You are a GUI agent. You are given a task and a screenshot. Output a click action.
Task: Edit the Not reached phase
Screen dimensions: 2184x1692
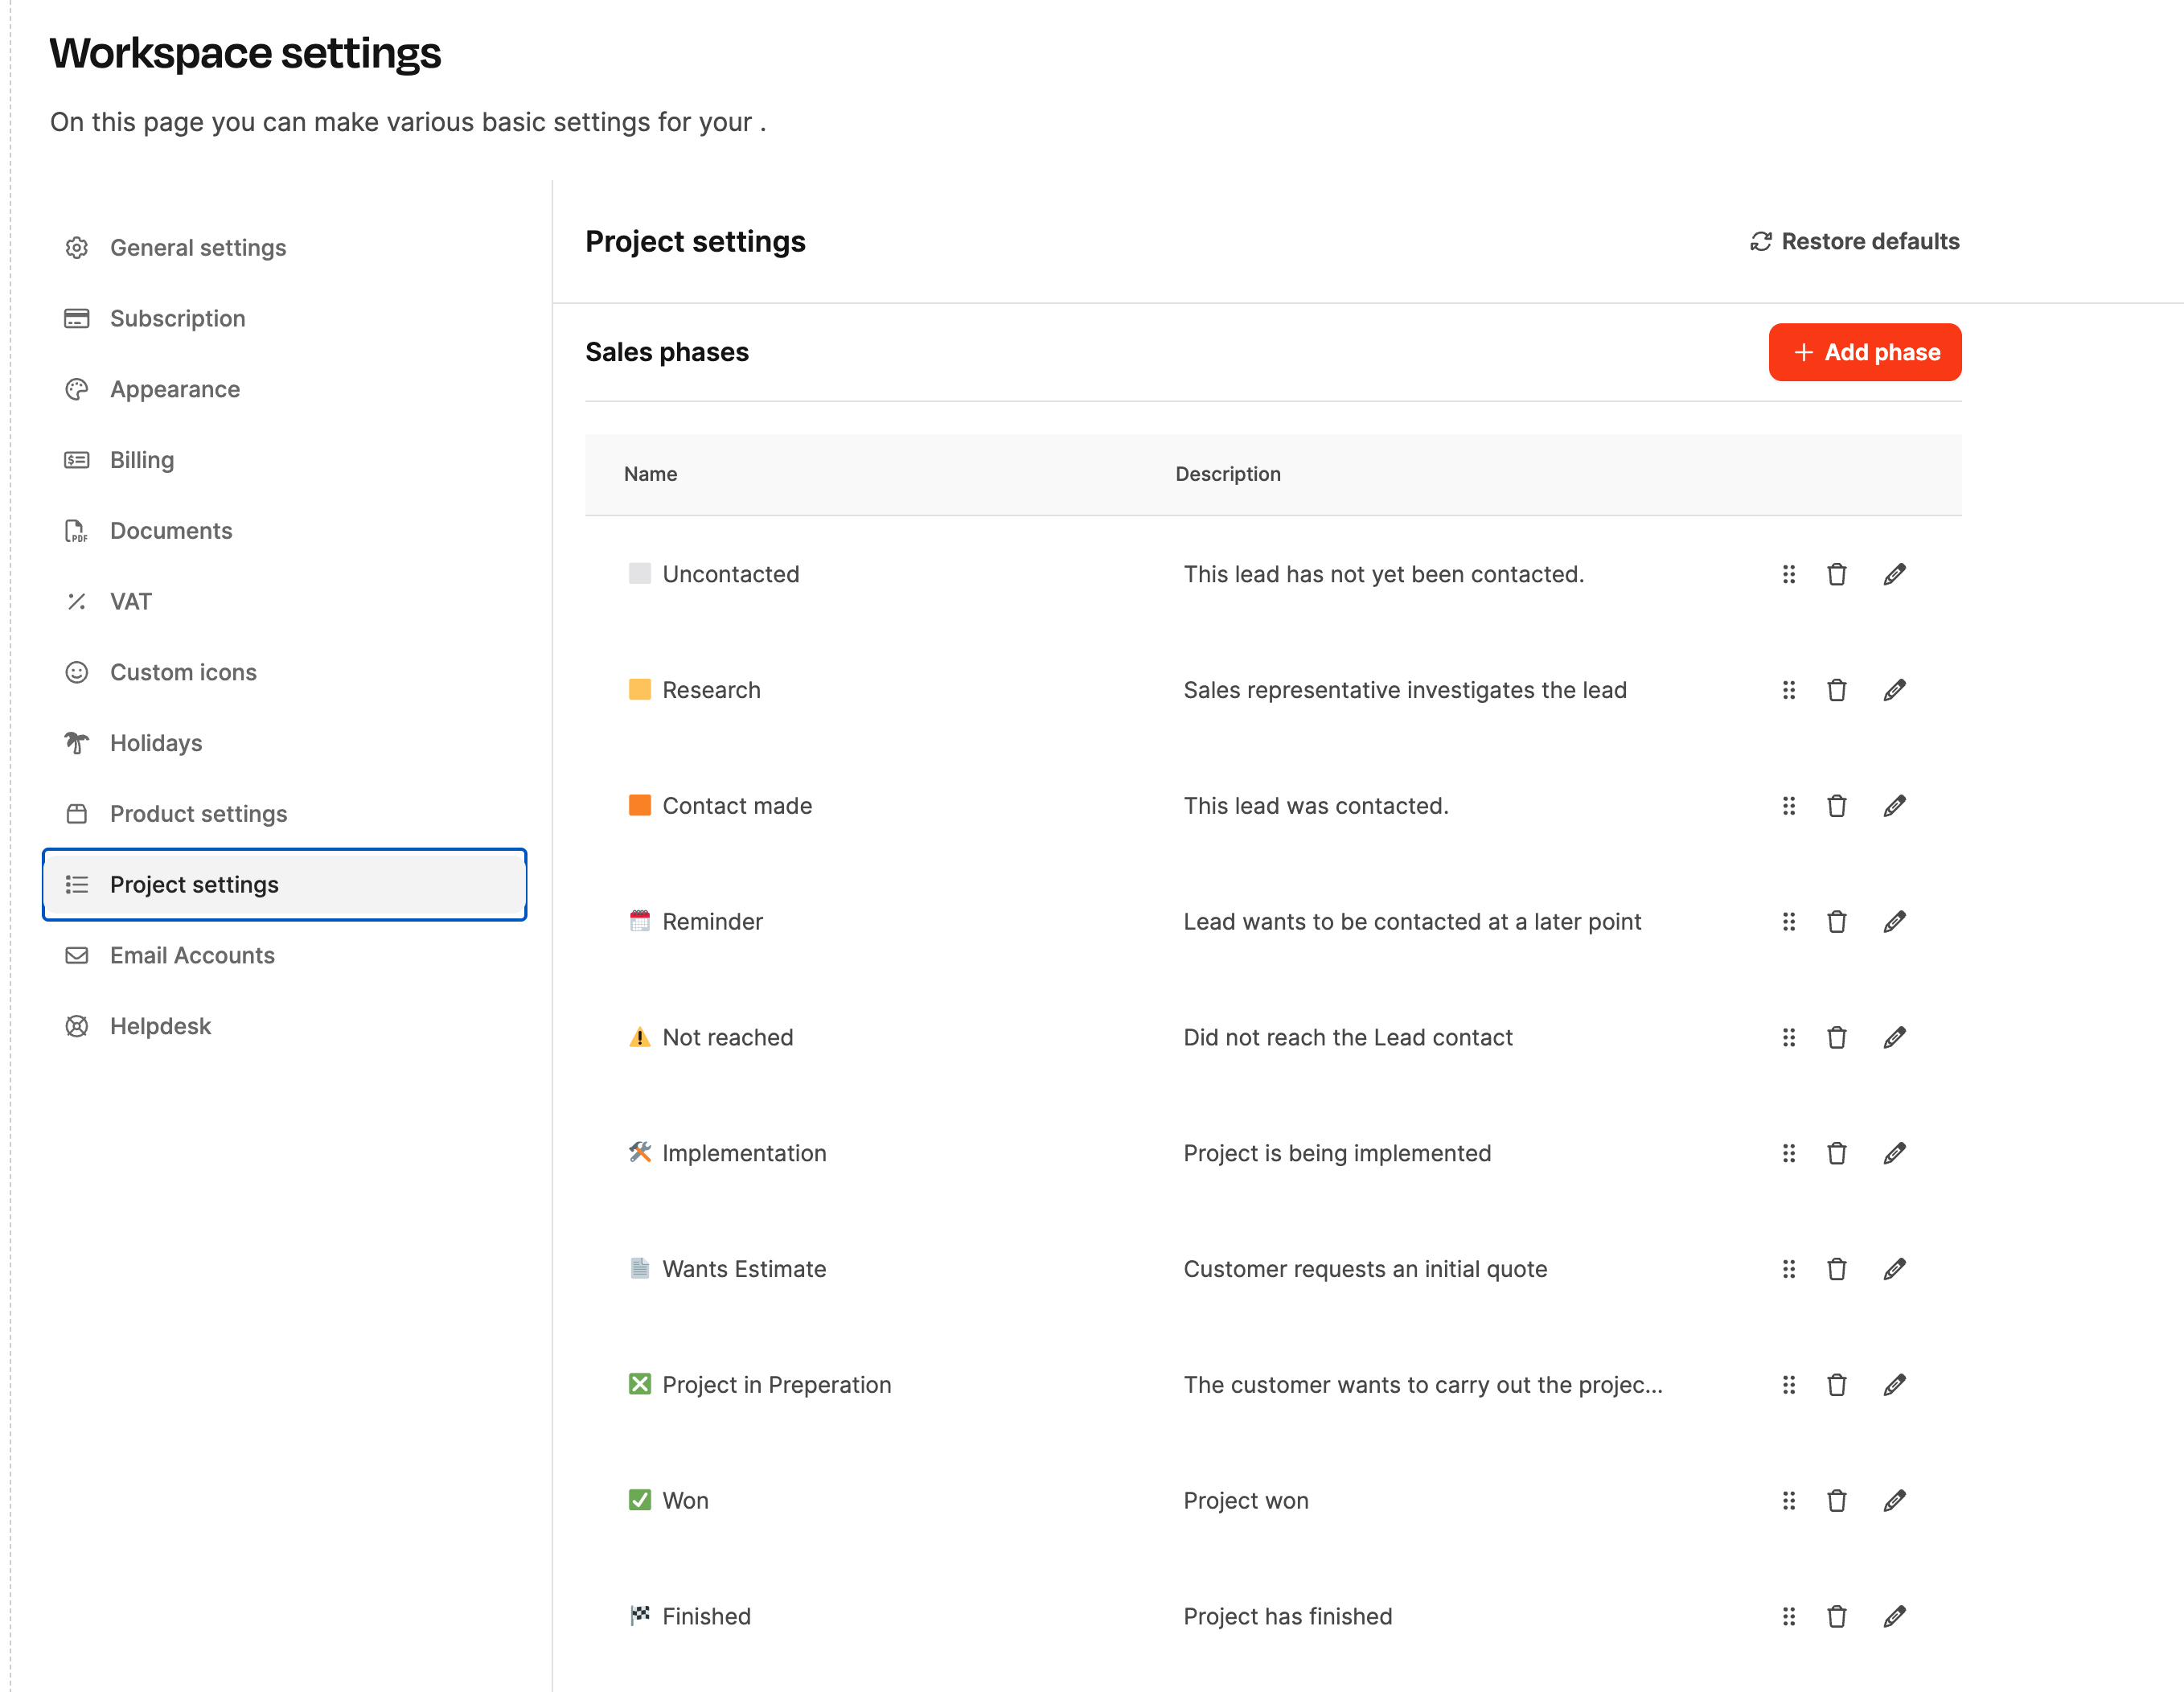[x=1894, y=1037]
